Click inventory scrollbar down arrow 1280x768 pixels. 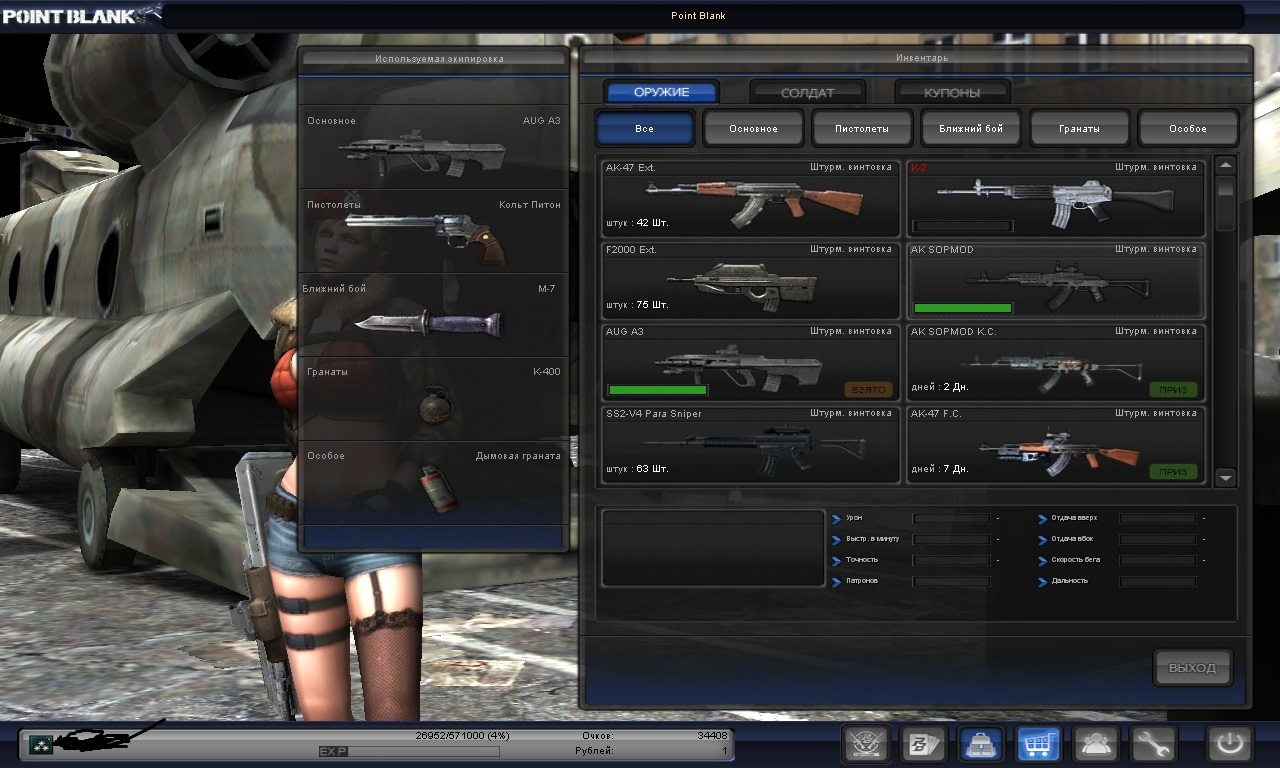(x=1226, y=478)
